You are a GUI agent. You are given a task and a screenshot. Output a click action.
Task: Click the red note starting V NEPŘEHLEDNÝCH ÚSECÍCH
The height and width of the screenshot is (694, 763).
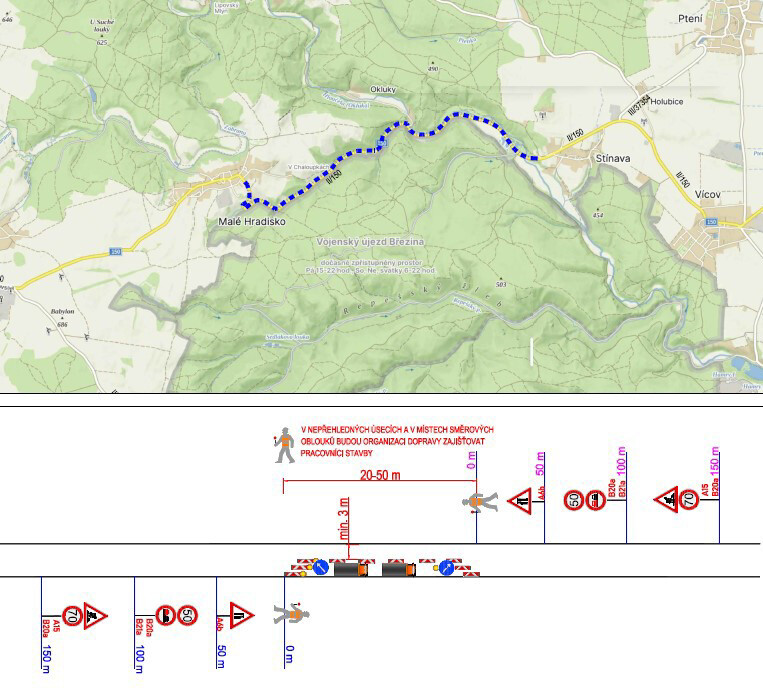(x=397, y=441)
